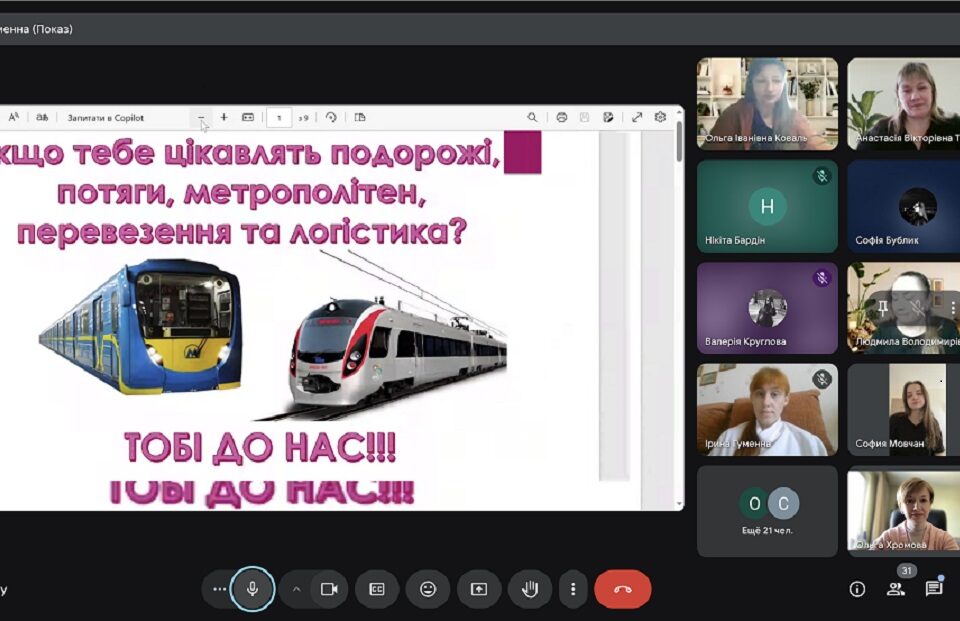The height and width of the screenshot is (621, 960).
Task: Click the PDF print icon
Action: click(x=562, y=117)
